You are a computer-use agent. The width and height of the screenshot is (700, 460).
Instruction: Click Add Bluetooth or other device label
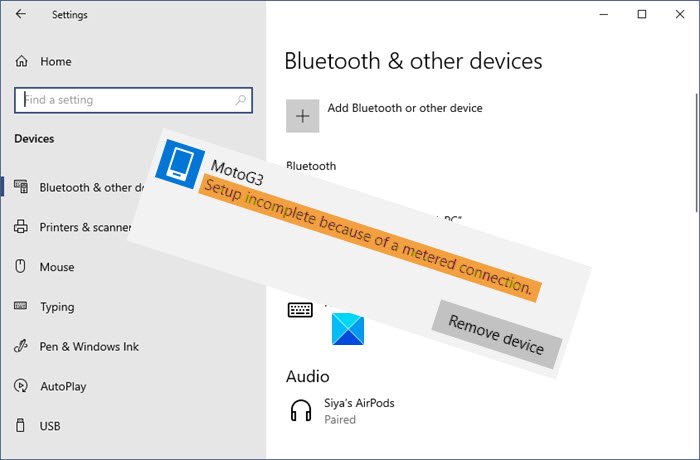(405, 108)
